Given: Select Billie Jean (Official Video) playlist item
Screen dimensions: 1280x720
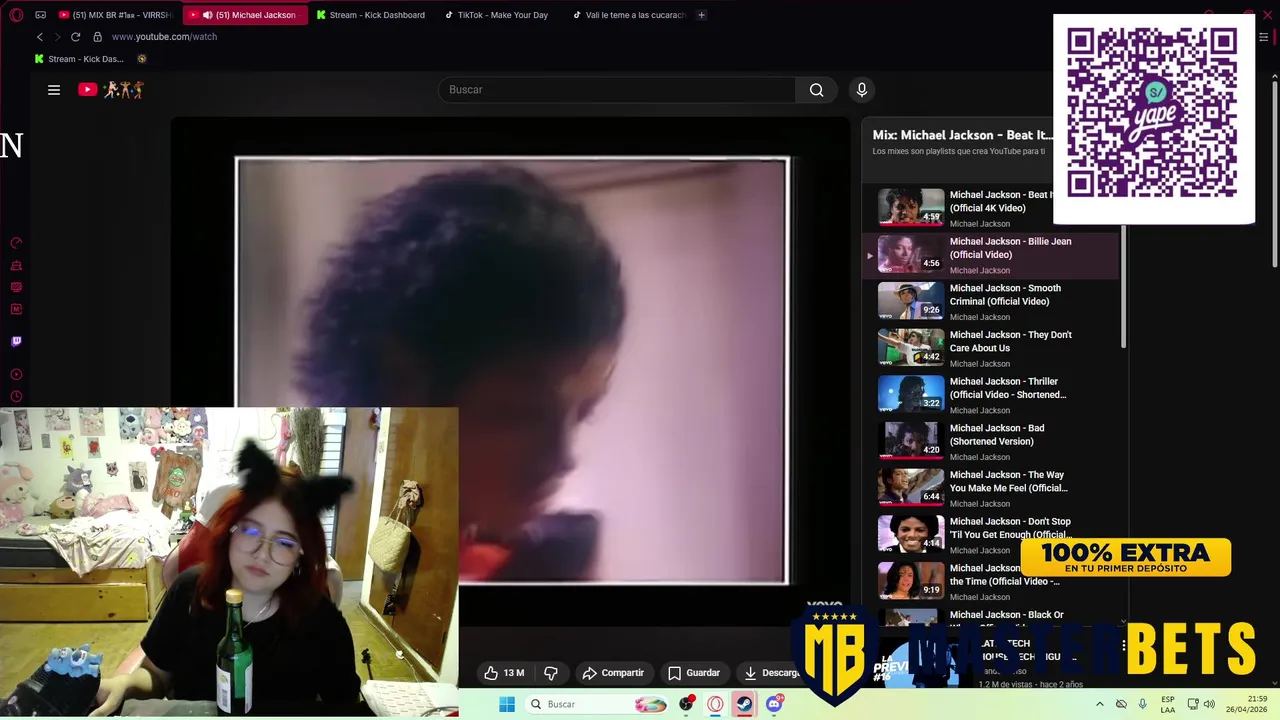Looking at the screenshot, I should (990, 255).
